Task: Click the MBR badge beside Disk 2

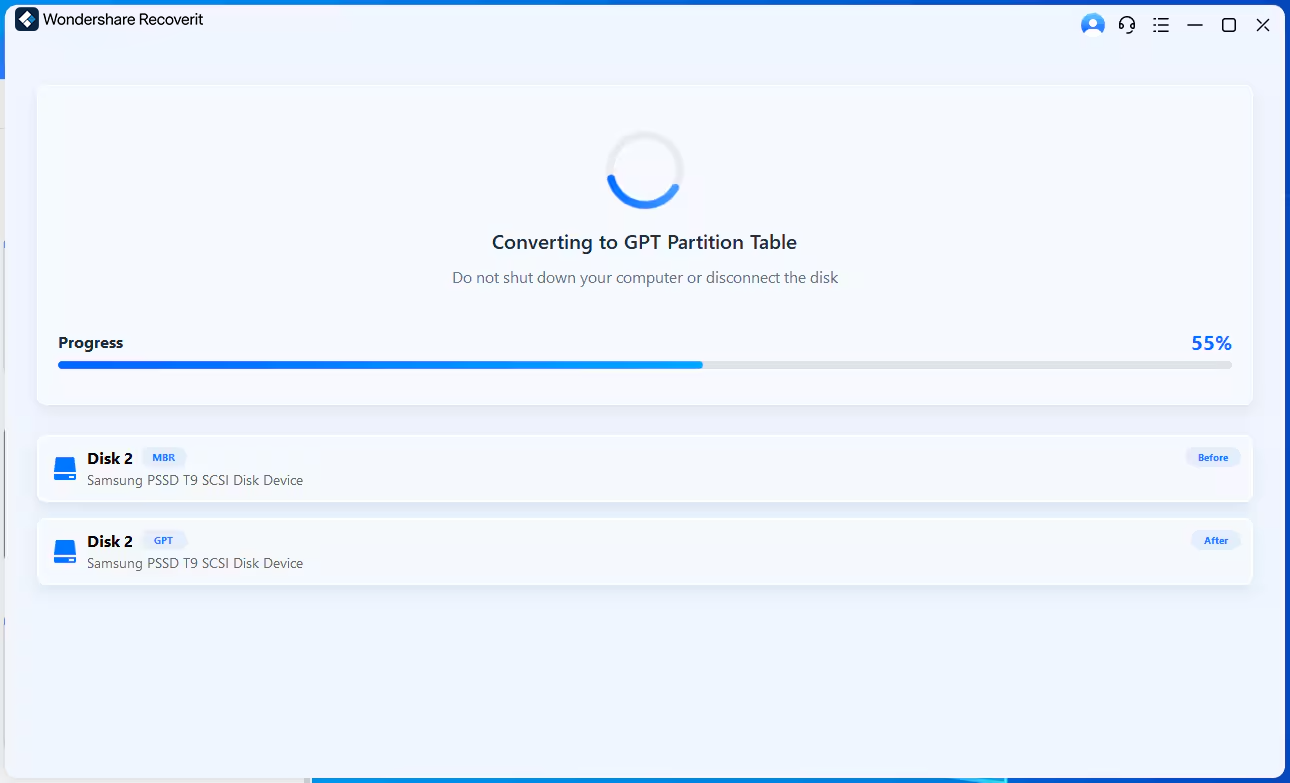Action: coord(163,458)
